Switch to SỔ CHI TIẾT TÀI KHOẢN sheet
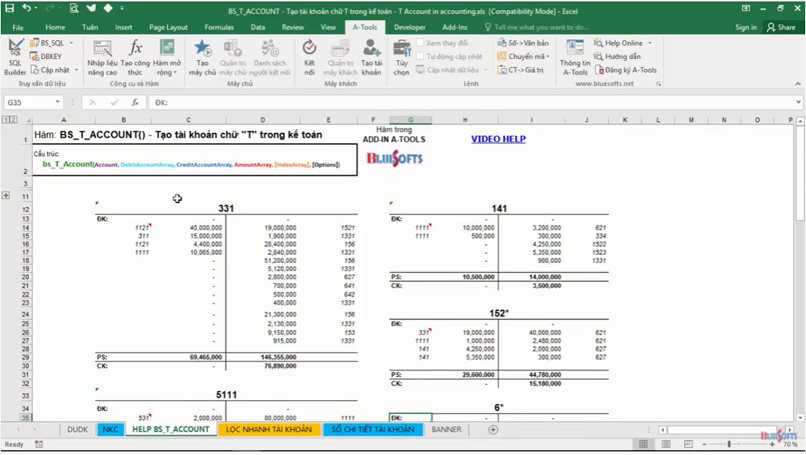Viewport: 806px width, 455px height. tap(373, 429)
